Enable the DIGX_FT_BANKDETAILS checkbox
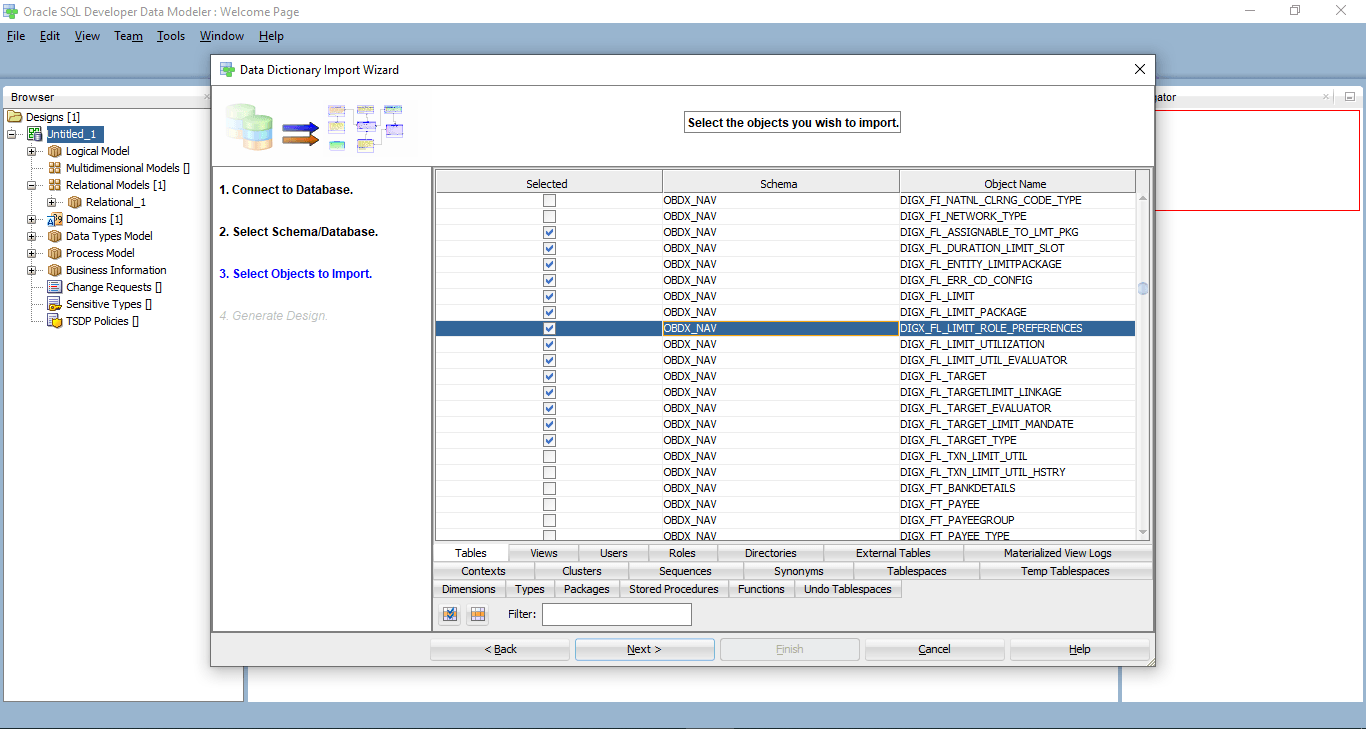This screenshot has width=1366, height=729. pyautogui.click(x=549, y=488)
